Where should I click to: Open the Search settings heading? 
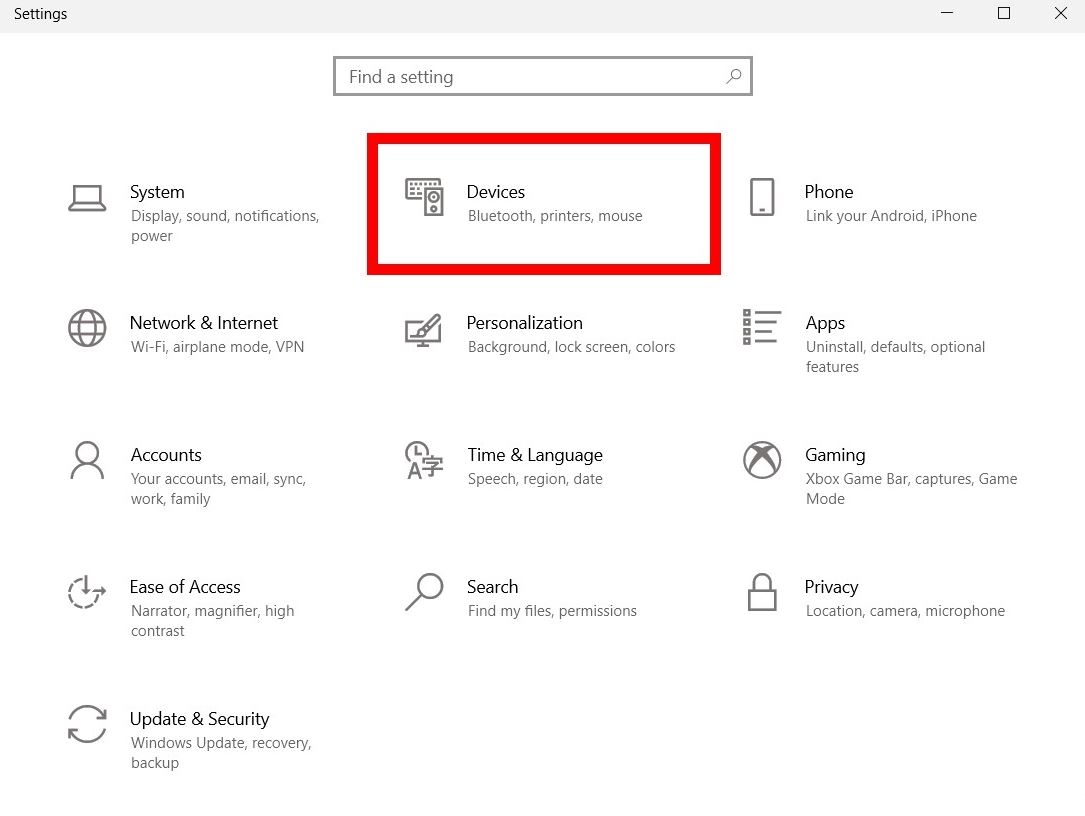pyautogui.click(x=492, y=587)
